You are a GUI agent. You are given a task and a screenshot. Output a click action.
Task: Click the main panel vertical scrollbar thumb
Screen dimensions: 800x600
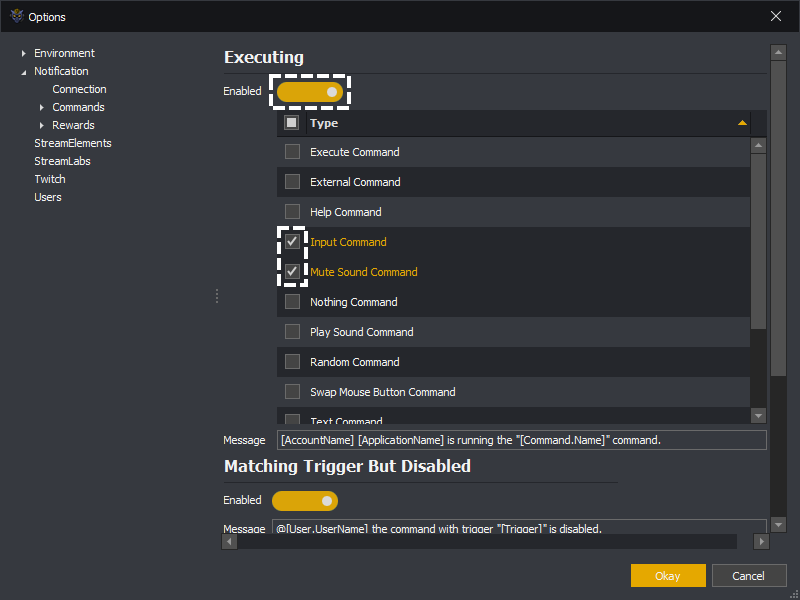pyautogui.click(x=778, y=219)
